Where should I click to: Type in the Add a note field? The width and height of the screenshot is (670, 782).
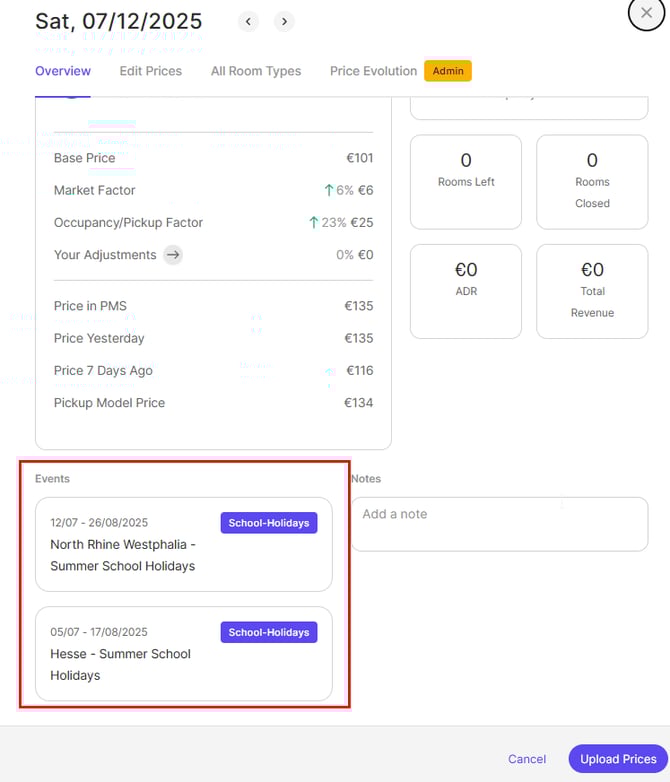point(499,524)
